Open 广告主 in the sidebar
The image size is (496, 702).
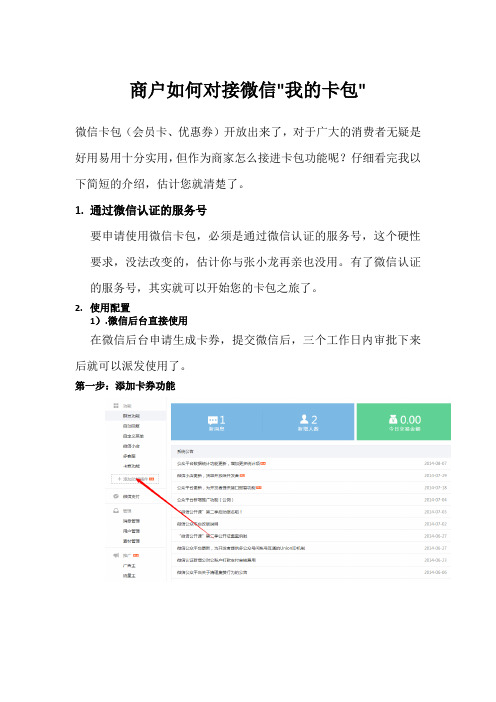click(x=129, y=566)
